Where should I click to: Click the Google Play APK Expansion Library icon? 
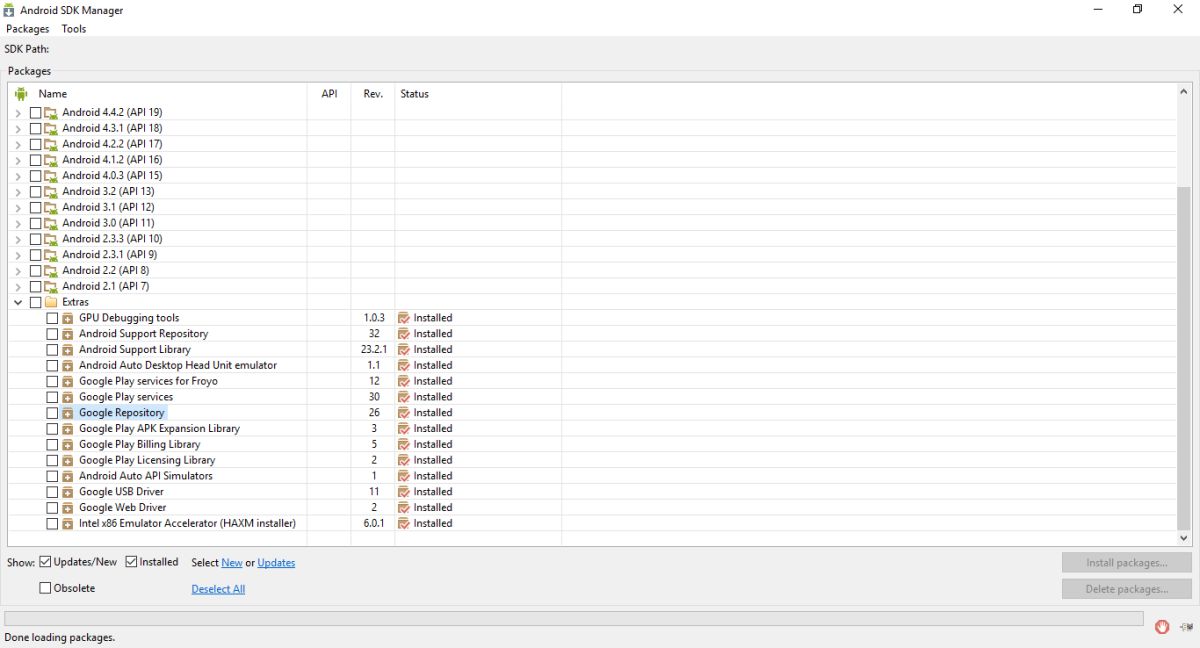point(68,429)
